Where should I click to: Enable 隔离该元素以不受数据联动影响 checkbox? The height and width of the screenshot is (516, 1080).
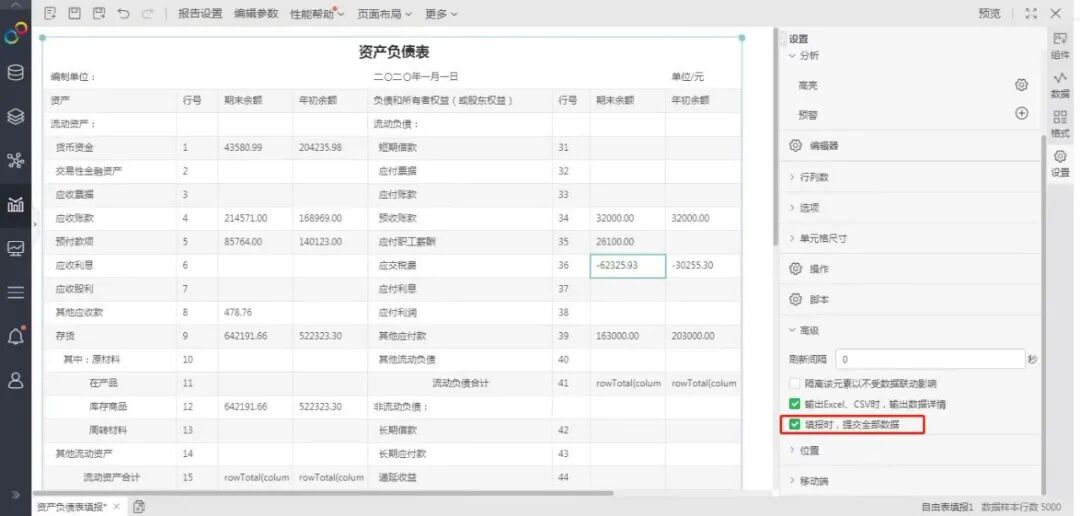[x=795, y=383]
